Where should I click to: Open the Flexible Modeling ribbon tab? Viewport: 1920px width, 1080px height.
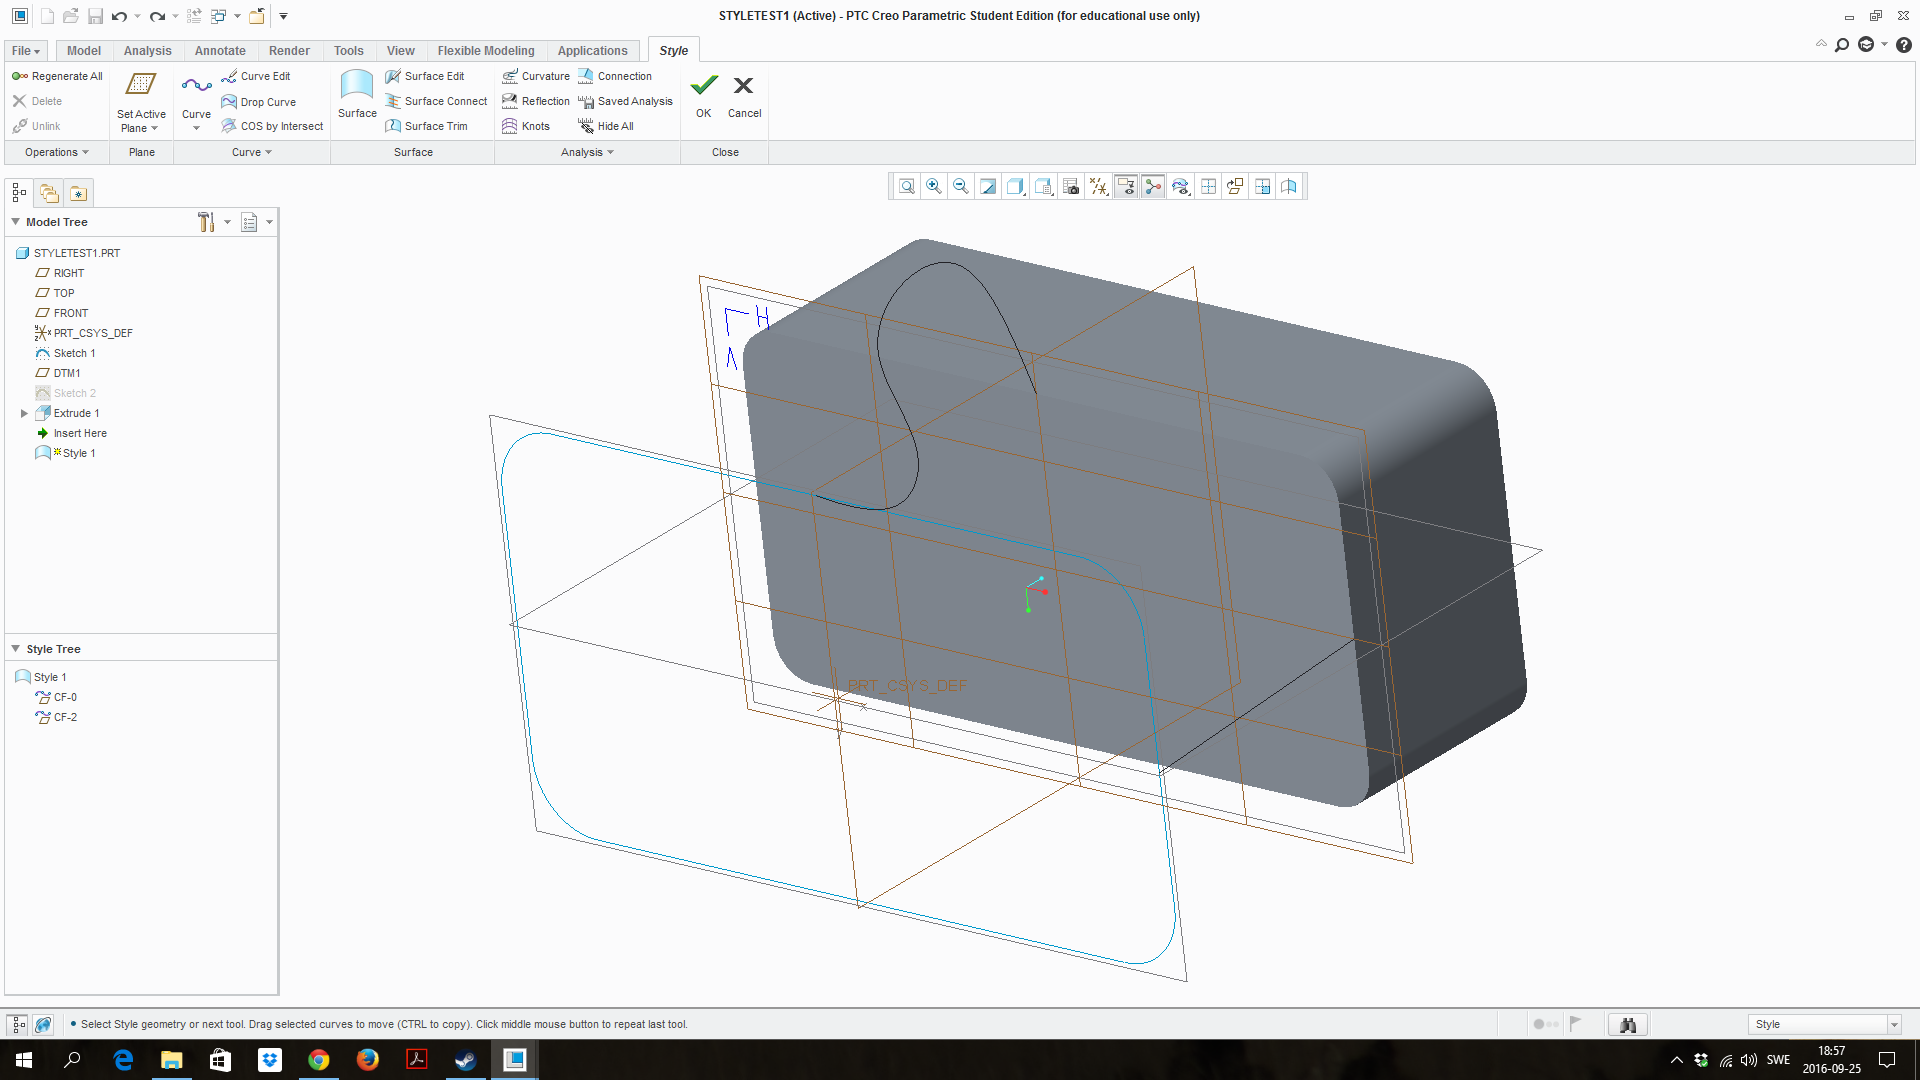coord(485,50)
